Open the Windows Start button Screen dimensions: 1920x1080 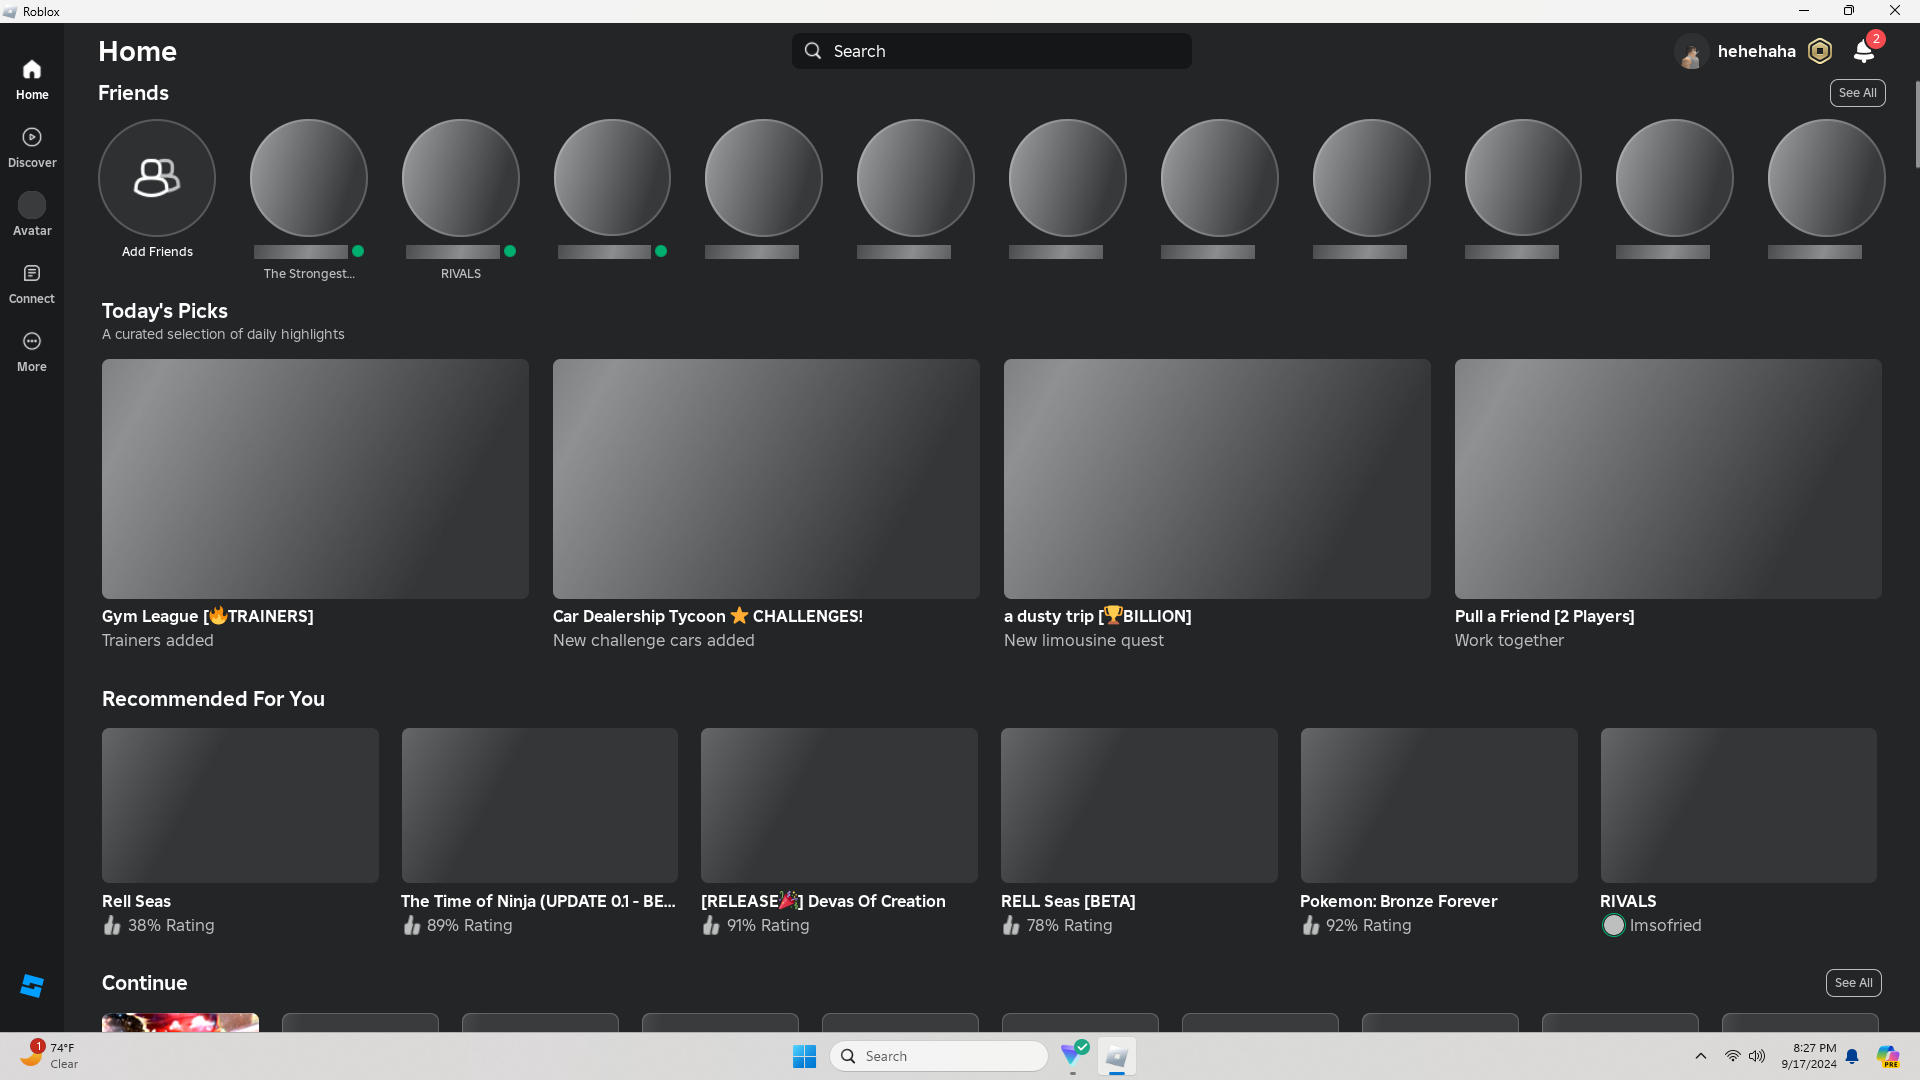[x=804, y=1056]
